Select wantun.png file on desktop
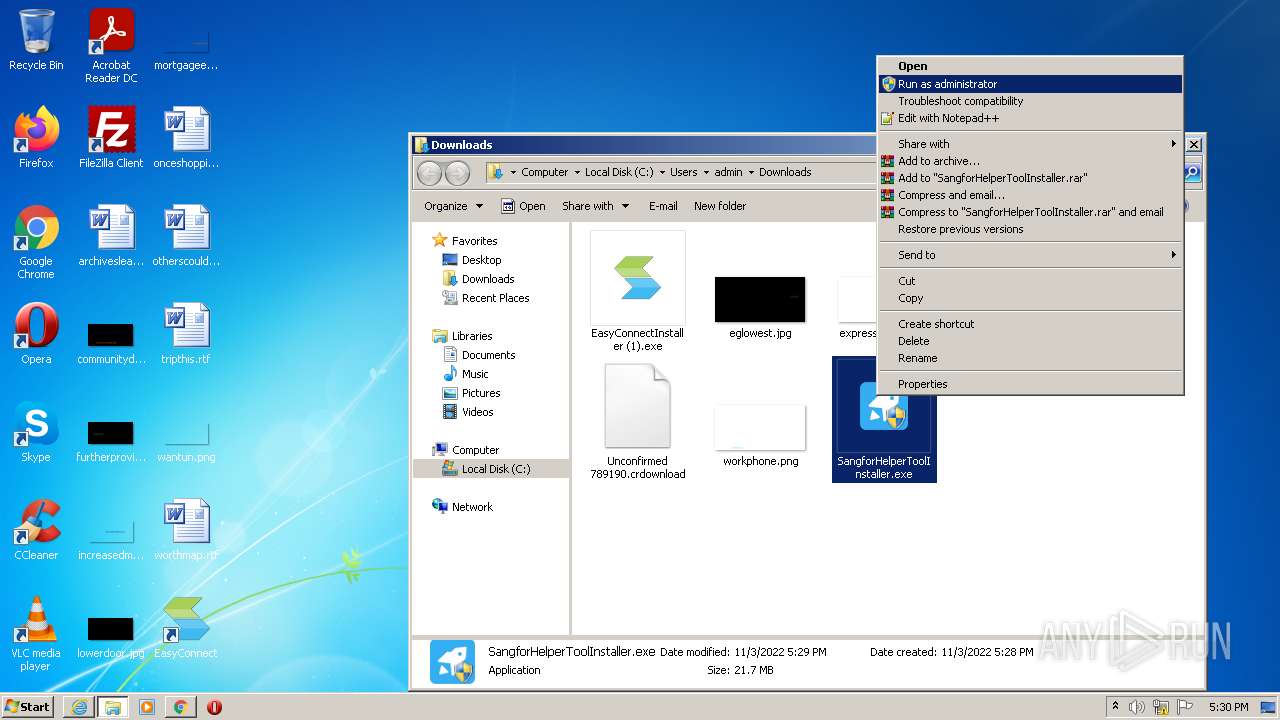The width and height of the screenshot is (1280, 720). (x=186, y=440)
